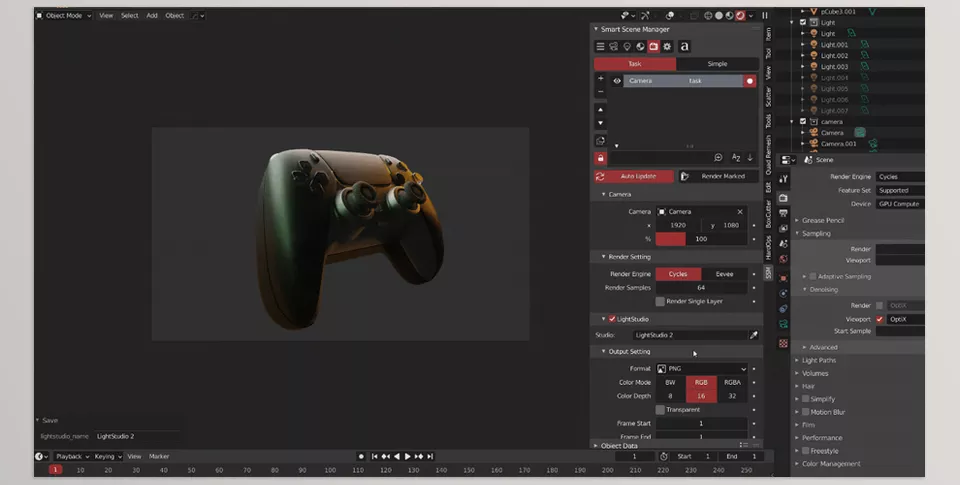
Task: Open the Select menu
Action: click(x=129, y=15)
